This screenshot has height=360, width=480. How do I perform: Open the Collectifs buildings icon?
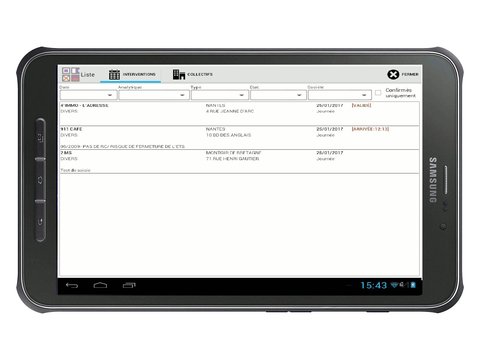point(179,74)
